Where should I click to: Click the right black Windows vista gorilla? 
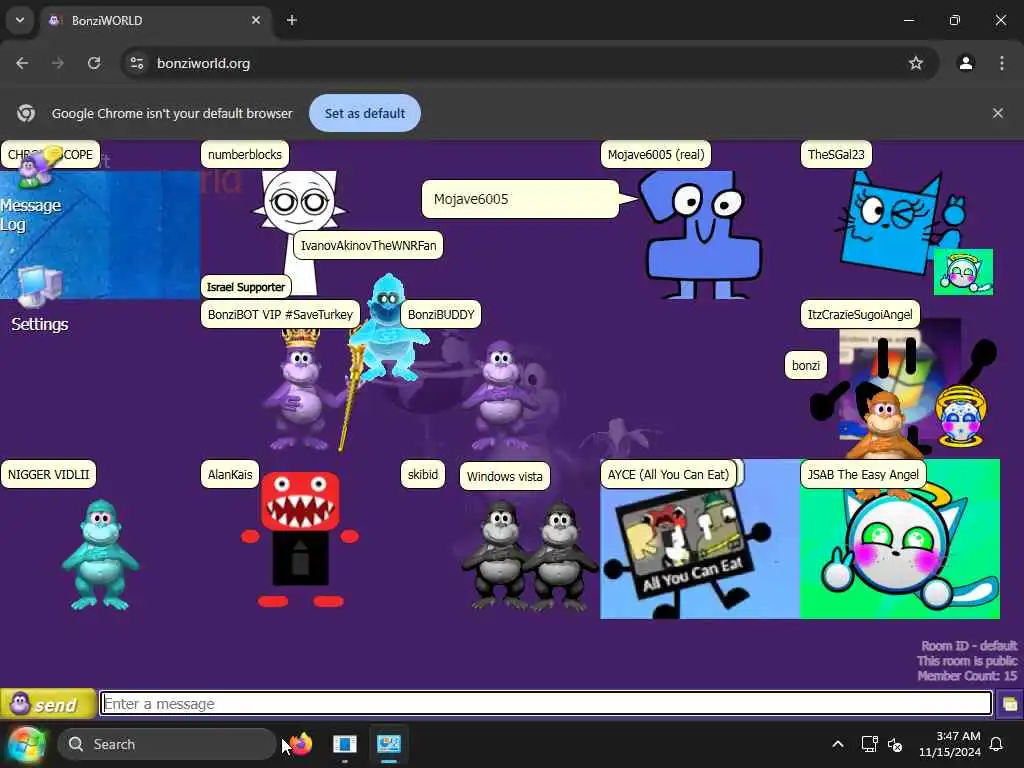pyautogui.click(x=560, y=555)
